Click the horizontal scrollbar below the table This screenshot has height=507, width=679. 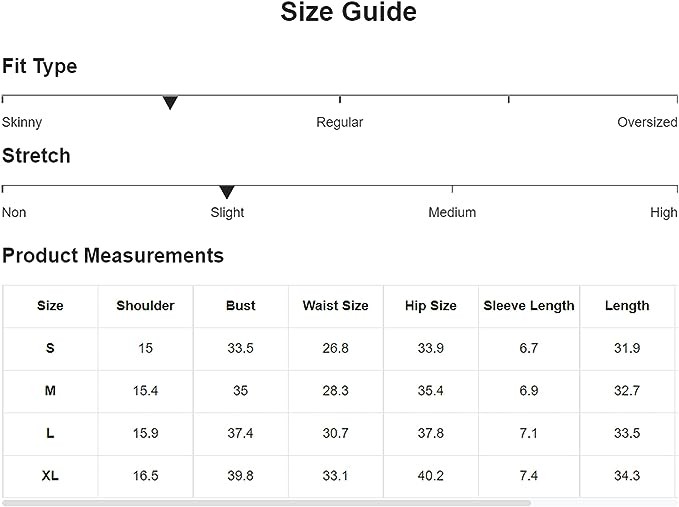266,503
